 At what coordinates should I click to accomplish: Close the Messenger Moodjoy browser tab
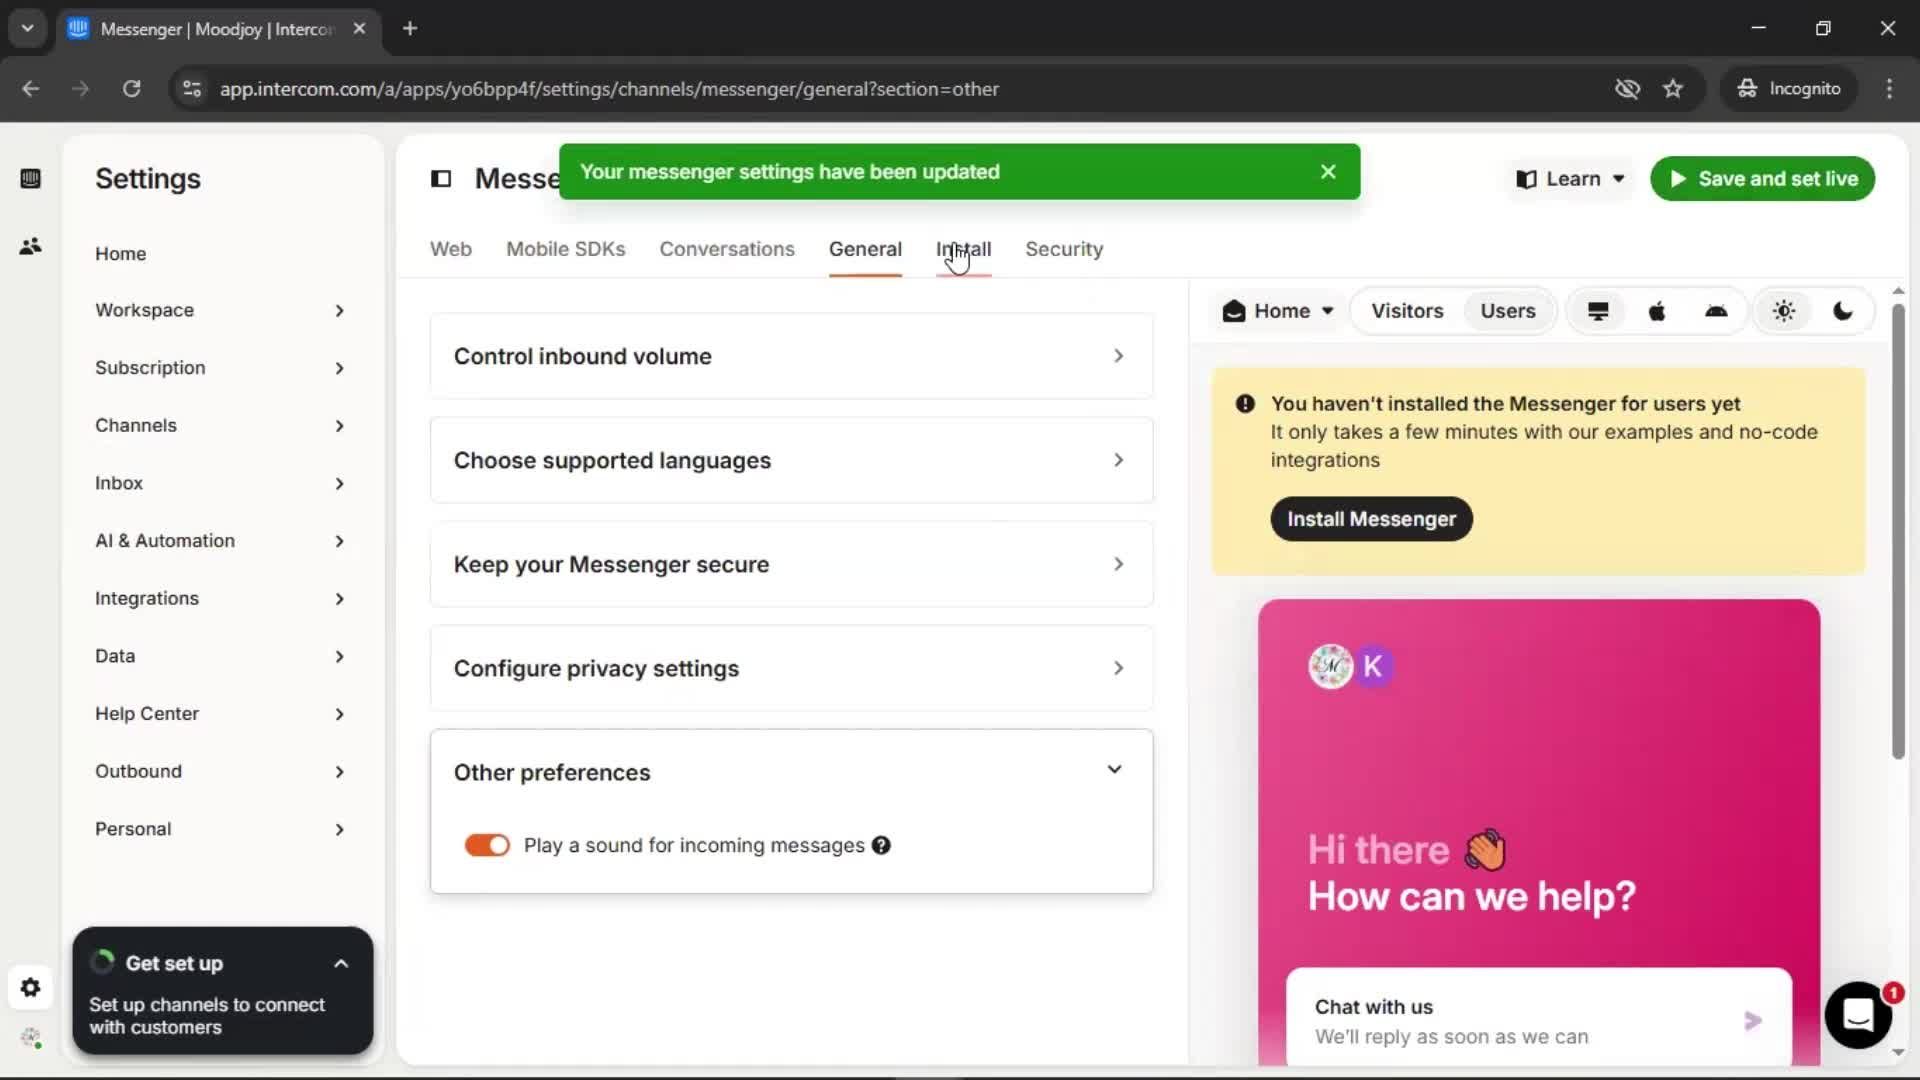coord(359,28)
